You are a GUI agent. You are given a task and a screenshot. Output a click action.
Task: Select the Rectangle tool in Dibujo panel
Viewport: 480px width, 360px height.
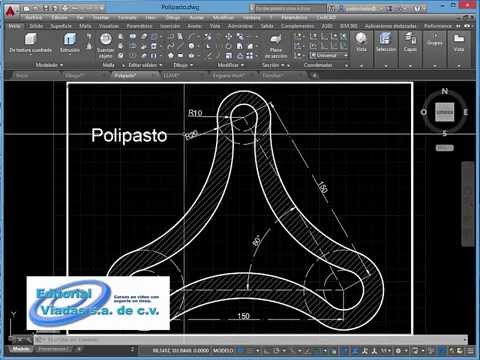pyautogui.click(x=180, y=56)
